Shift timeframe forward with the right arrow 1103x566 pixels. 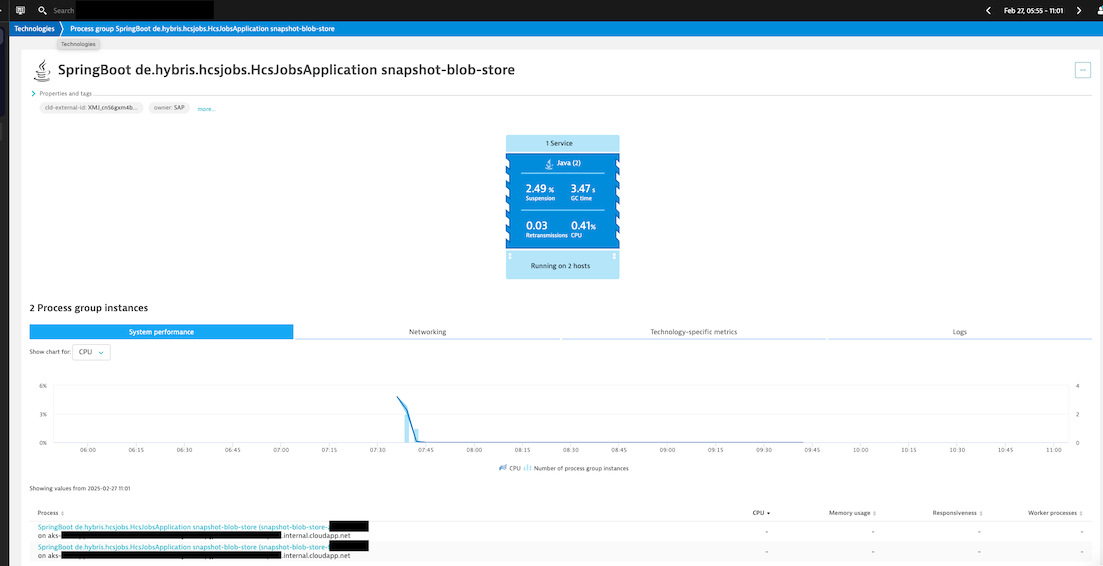tap(1079, 11)
